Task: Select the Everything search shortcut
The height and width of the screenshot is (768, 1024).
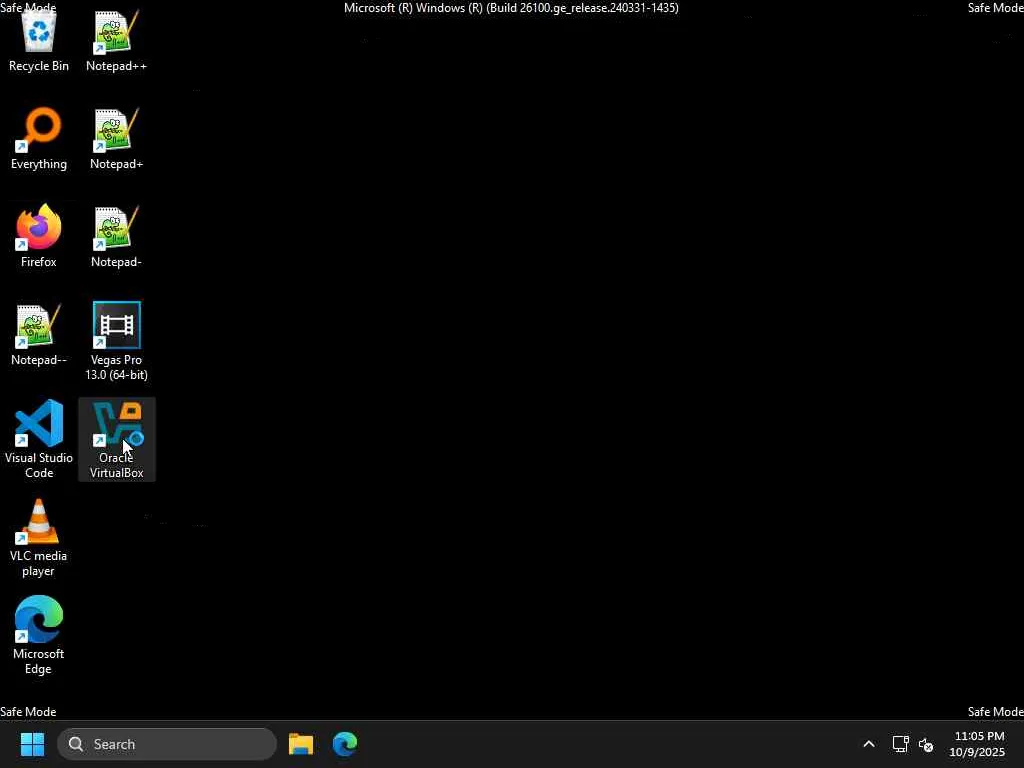Action: point(39,138)
